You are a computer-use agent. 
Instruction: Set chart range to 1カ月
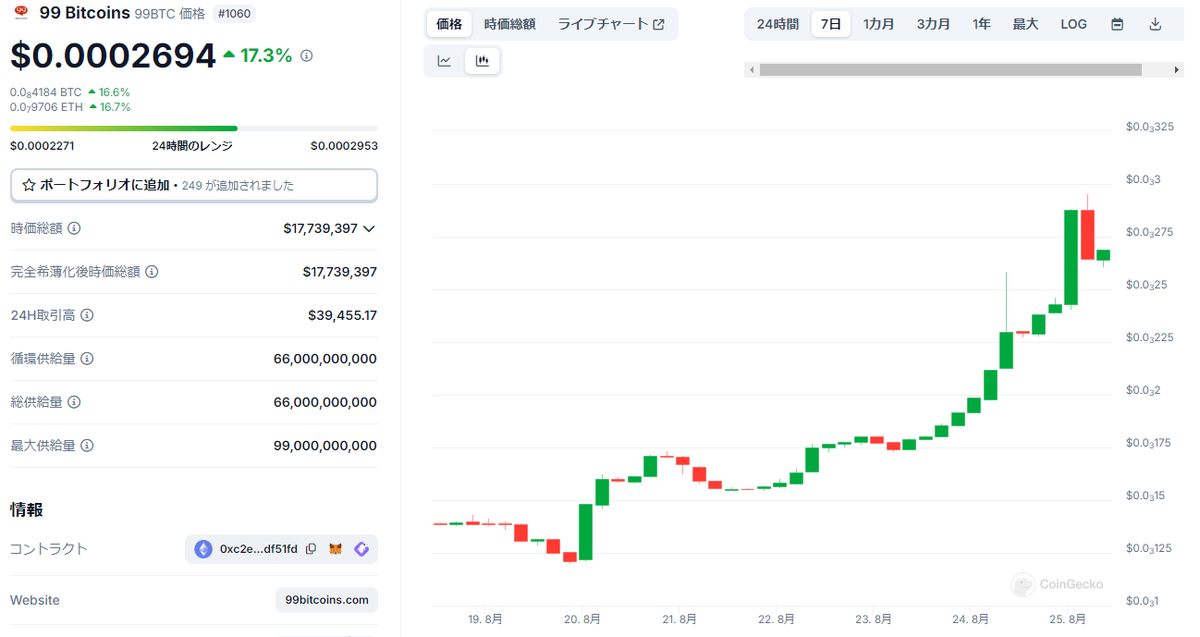click(879, 24)
